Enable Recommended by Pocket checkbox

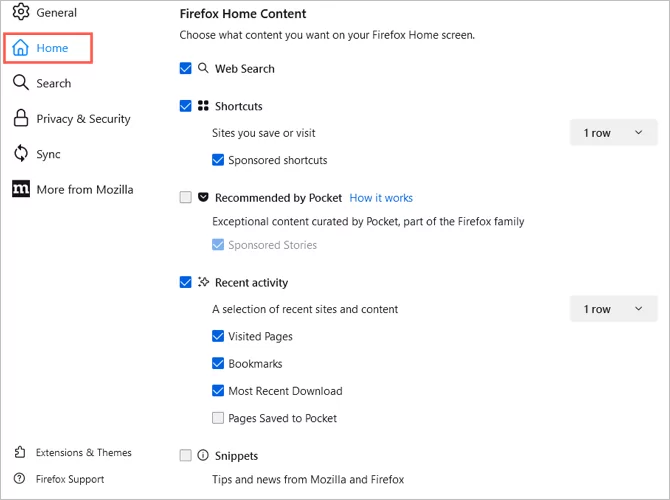point(185,198)
